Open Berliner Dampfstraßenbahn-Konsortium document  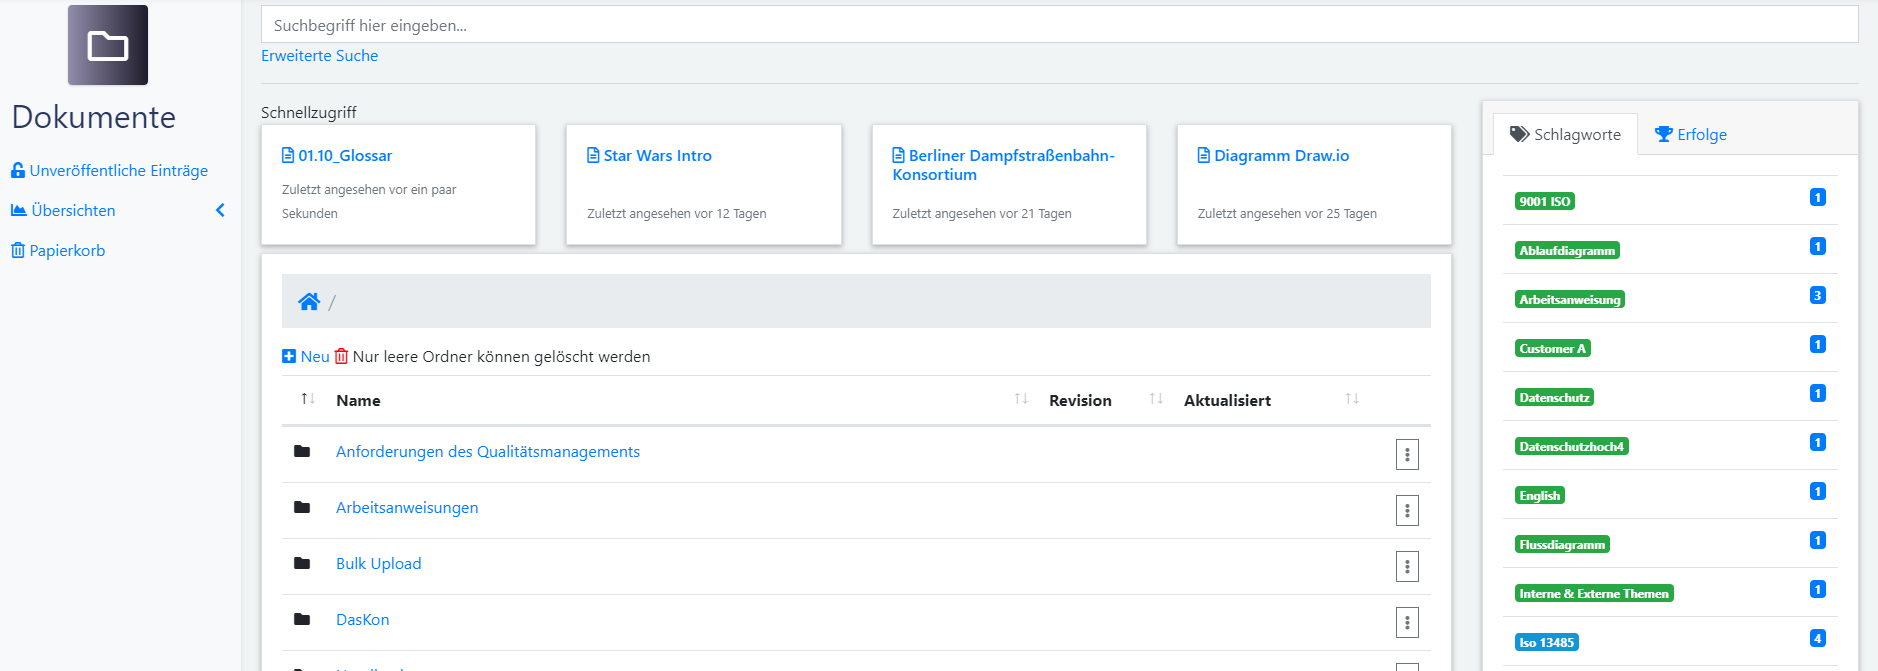pyautogui.click(x=1004, y=165)
